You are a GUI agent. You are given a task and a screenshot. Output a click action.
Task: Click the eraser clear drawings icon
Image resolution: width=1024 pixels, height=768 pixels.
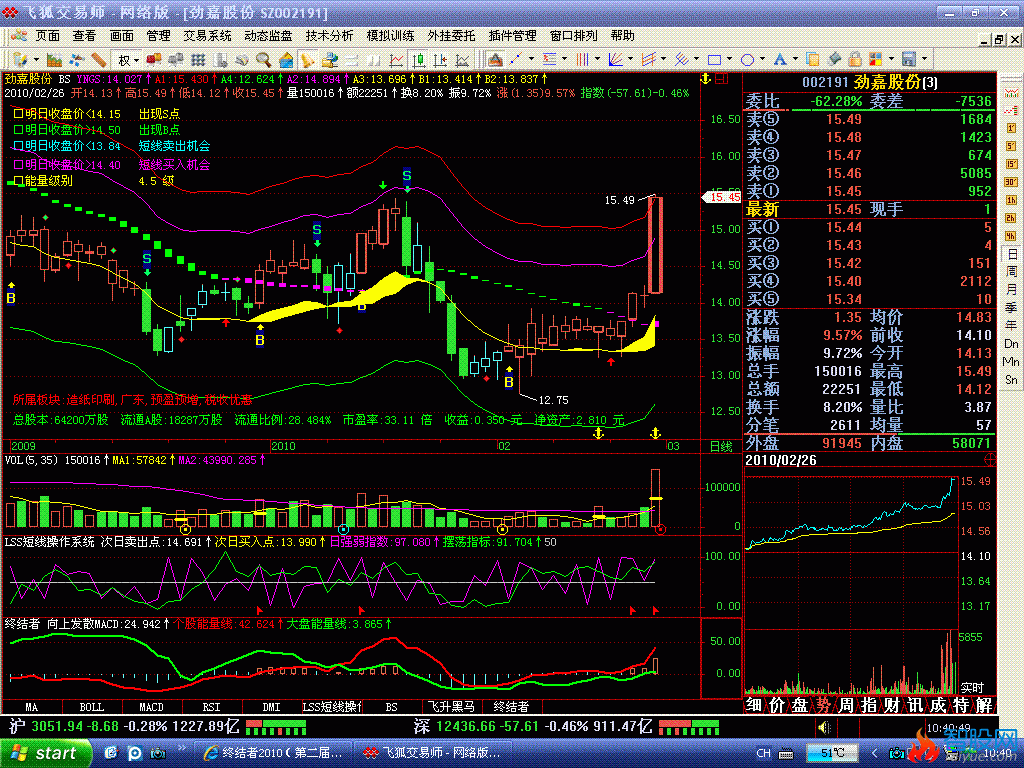point(834,60)
